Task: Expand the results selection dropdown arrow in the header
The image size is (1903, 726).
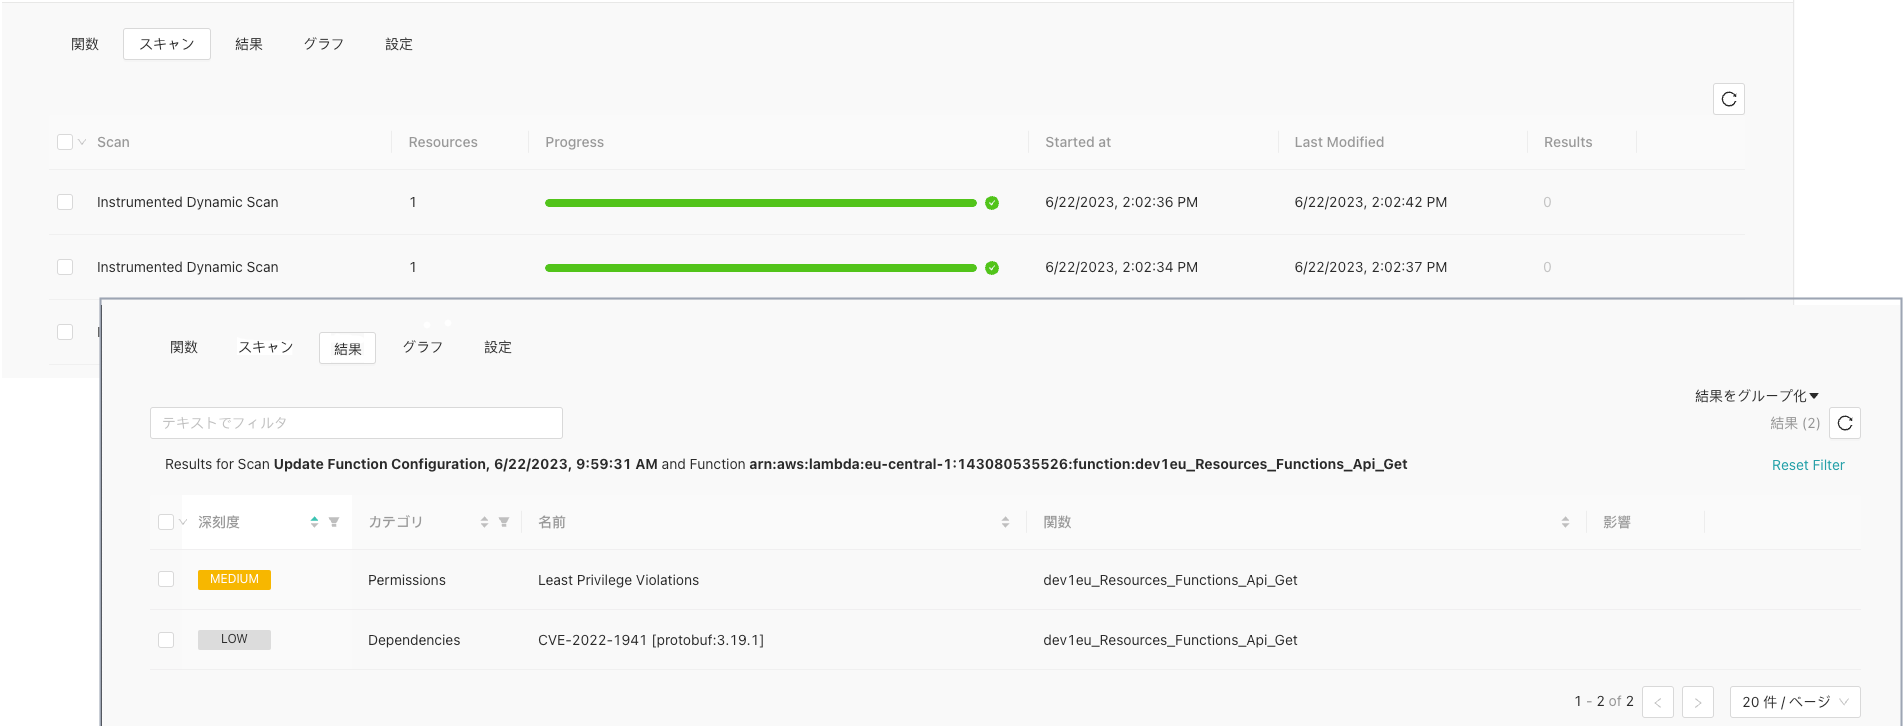Action: [x=183, y=522]
